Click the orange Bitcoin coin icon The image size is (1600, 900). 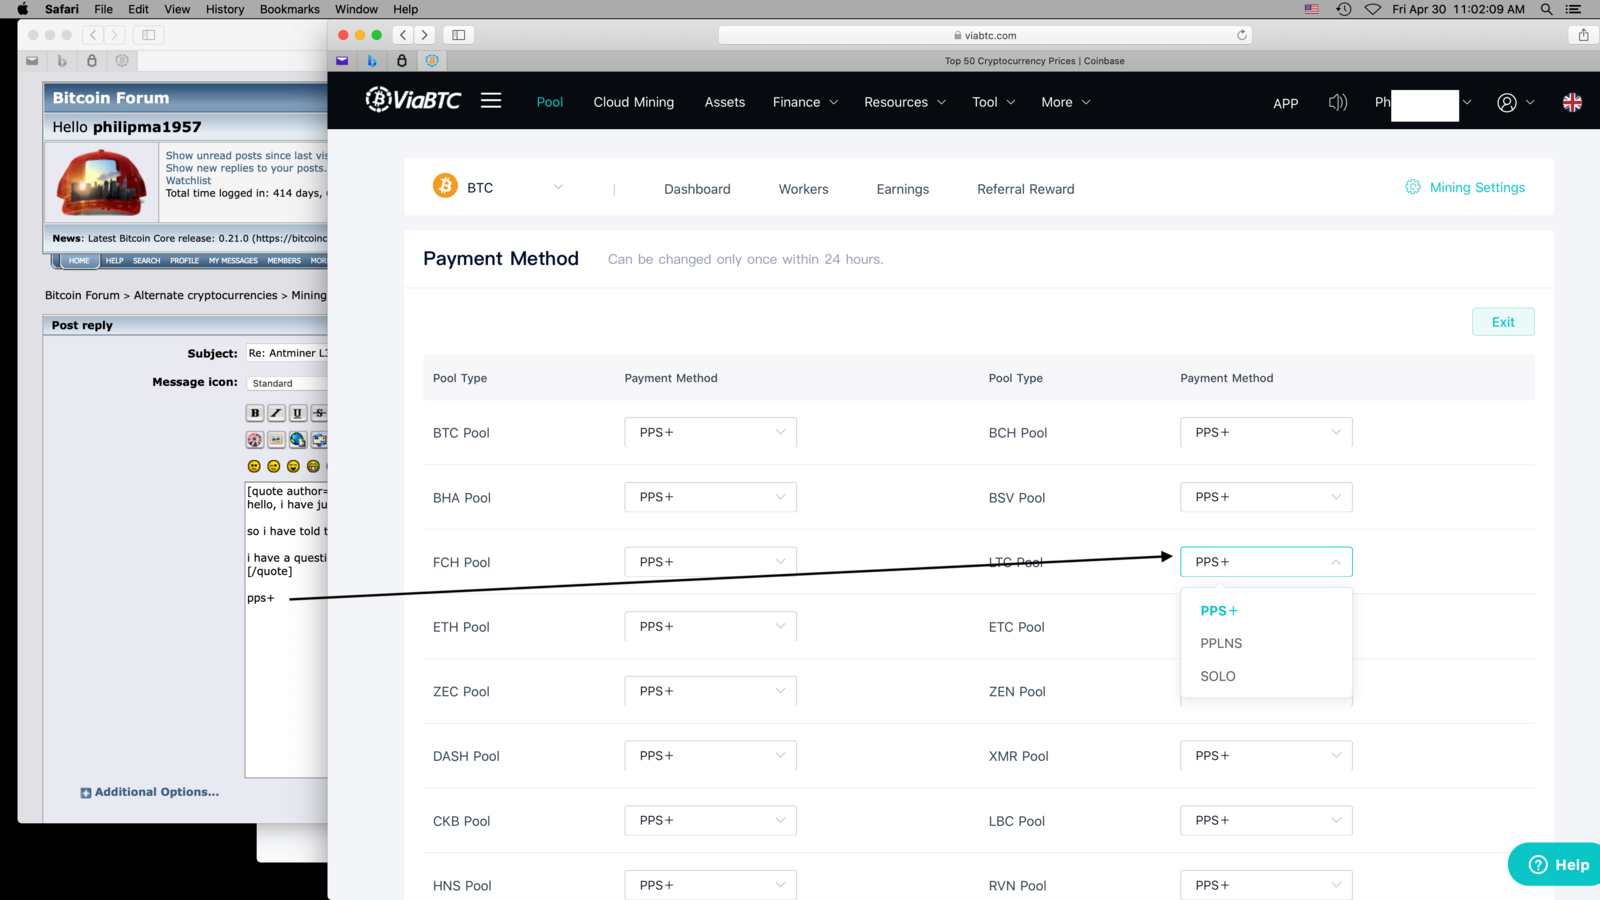445,186
